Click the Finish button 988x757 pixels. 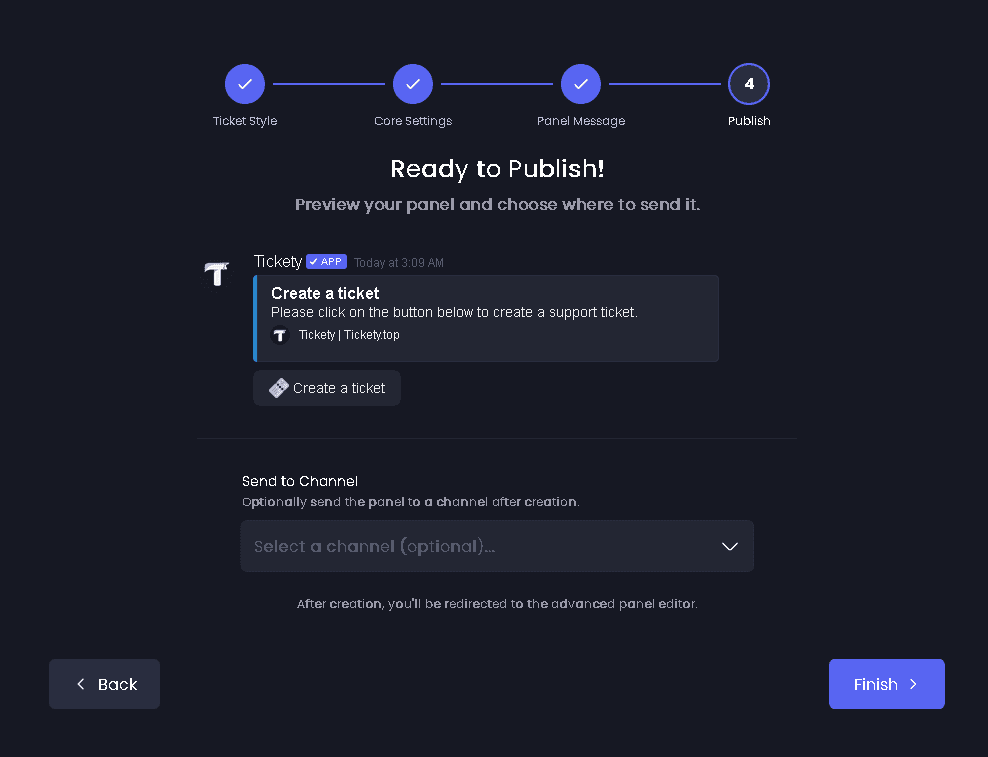(x=886, y=684)
